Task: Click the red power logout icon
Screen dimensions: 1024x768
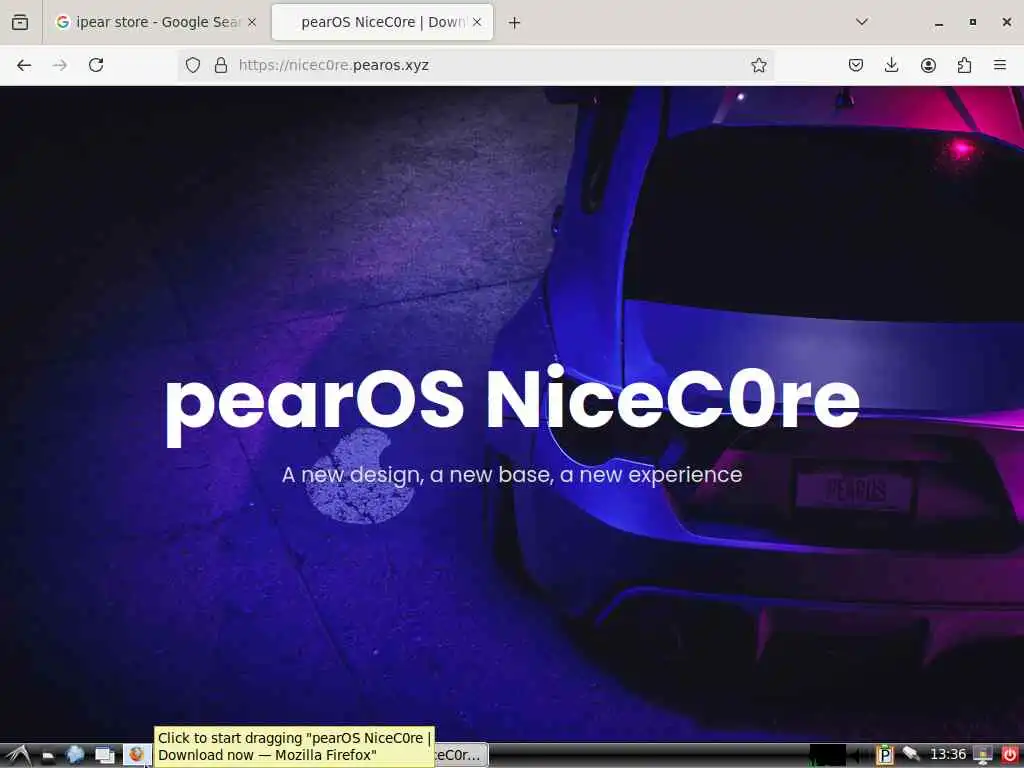Action: 1009,756
